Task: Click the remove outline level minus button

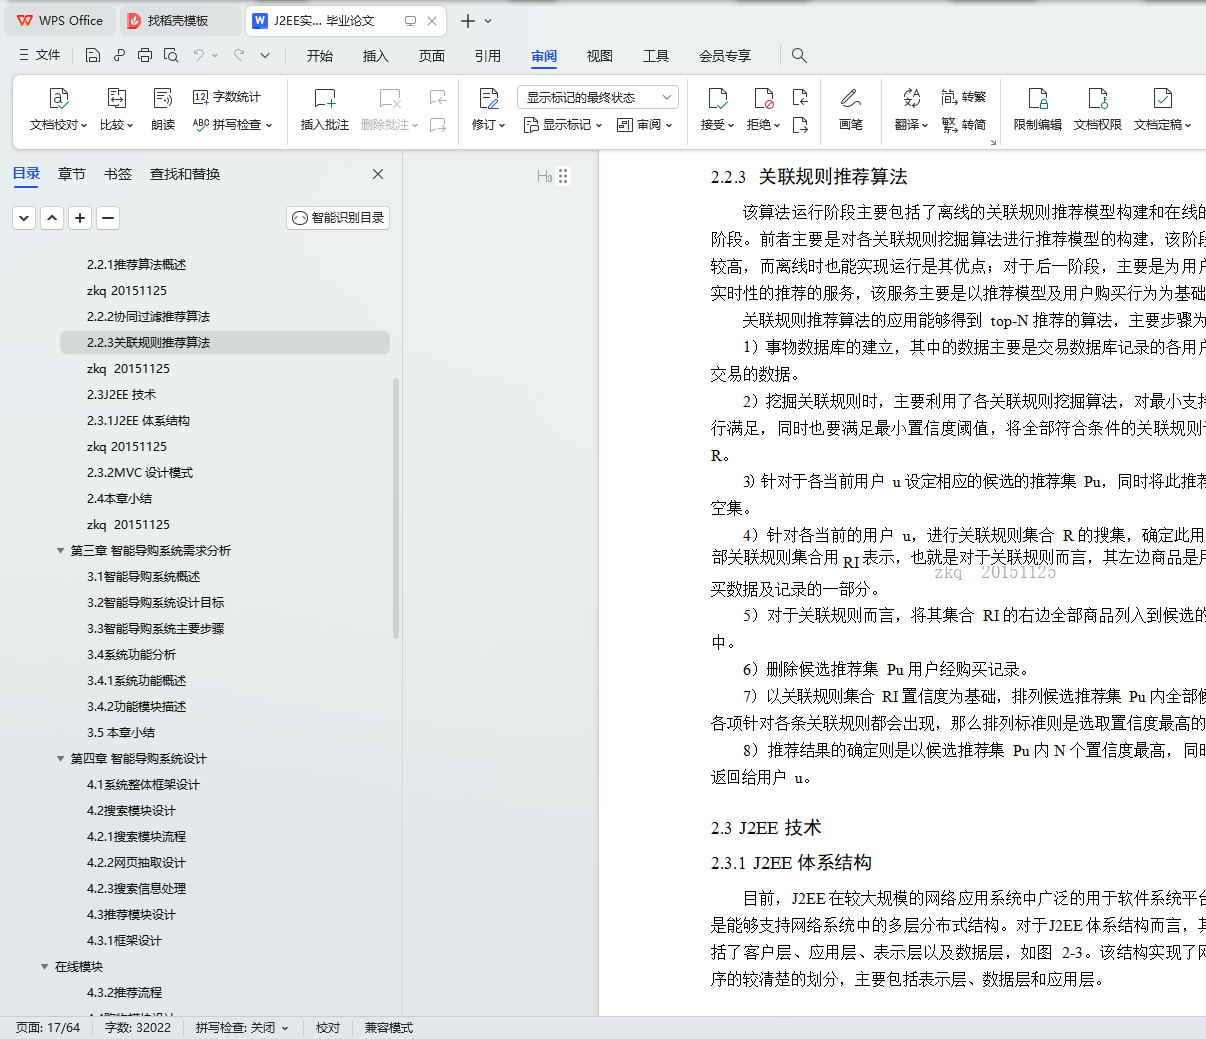Action: pos(108,217)
